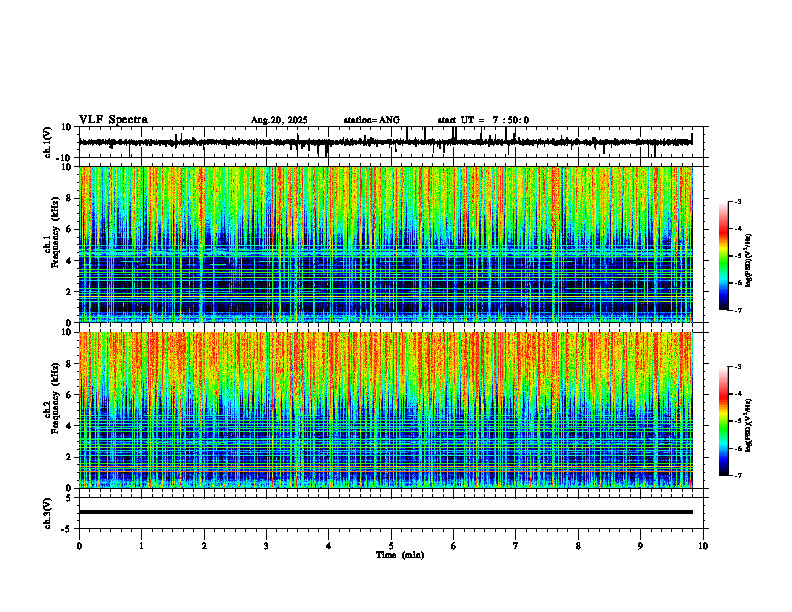Select the start UT 7:50:0 header text
The height and width of the screenshot is (612, 792).
[x=483, y=120]
